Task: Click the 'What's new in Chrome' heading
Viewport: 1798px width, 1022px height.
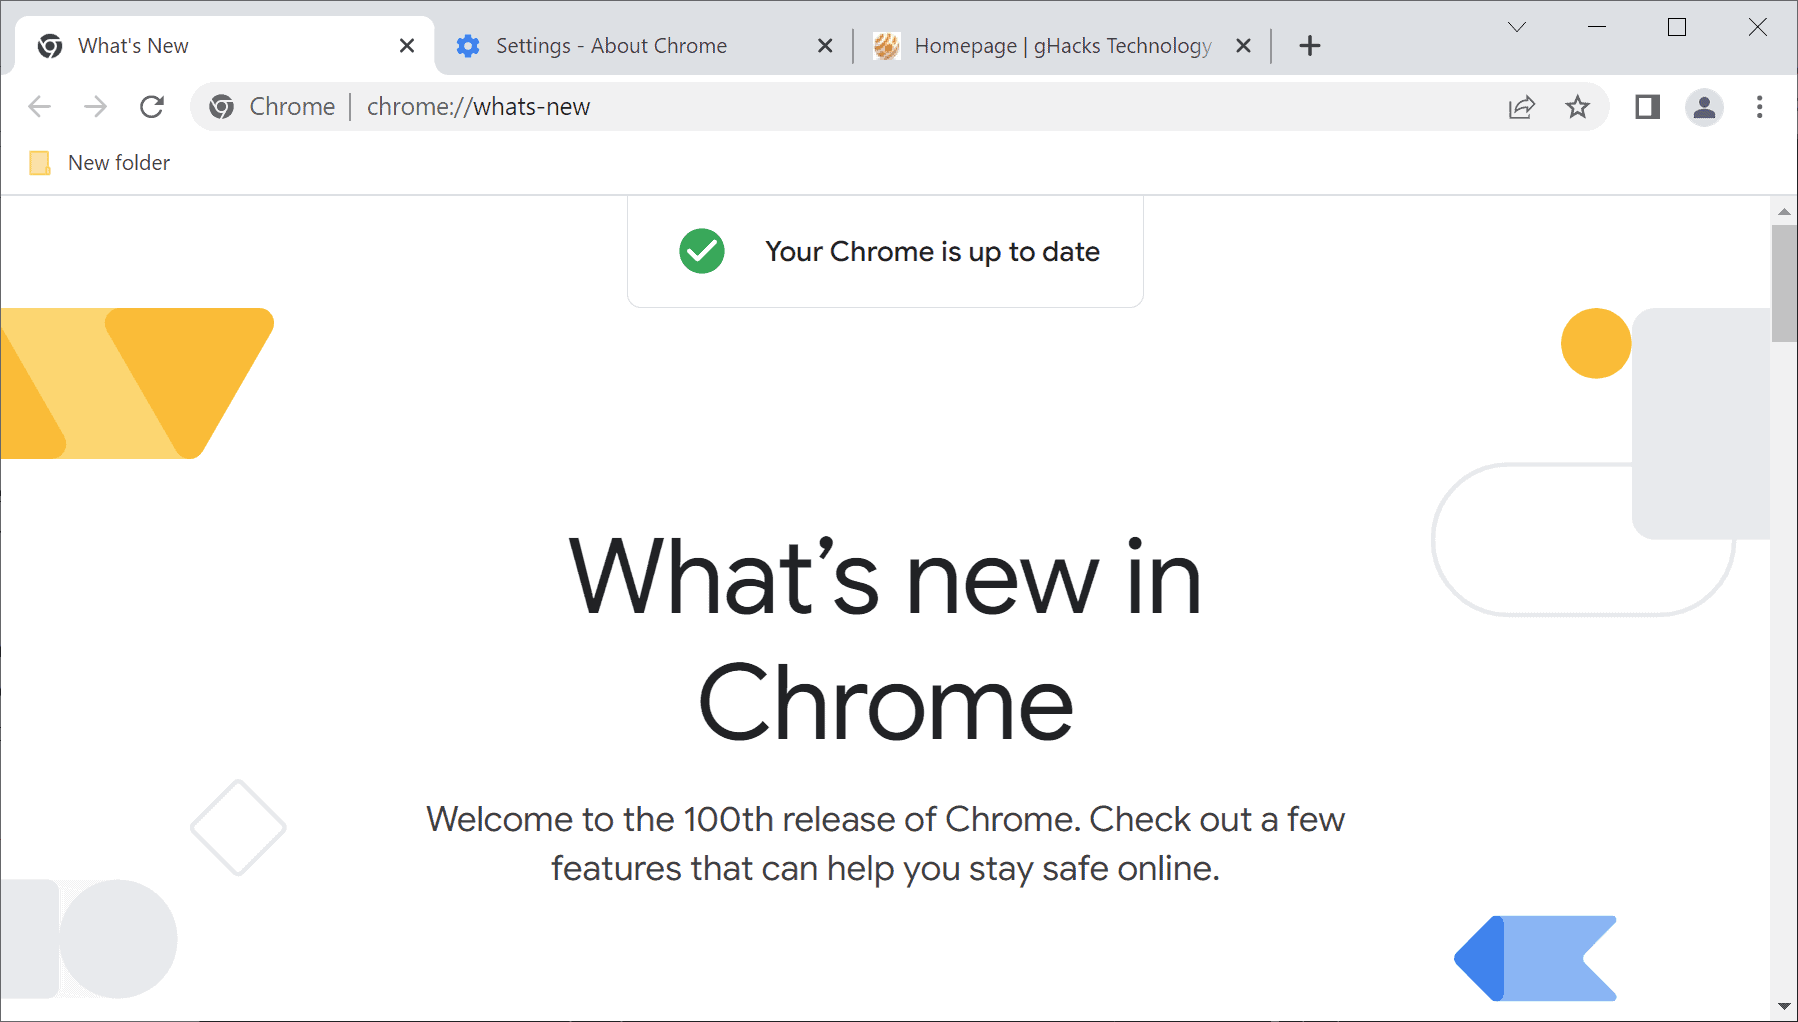Action: click(885, 640)
